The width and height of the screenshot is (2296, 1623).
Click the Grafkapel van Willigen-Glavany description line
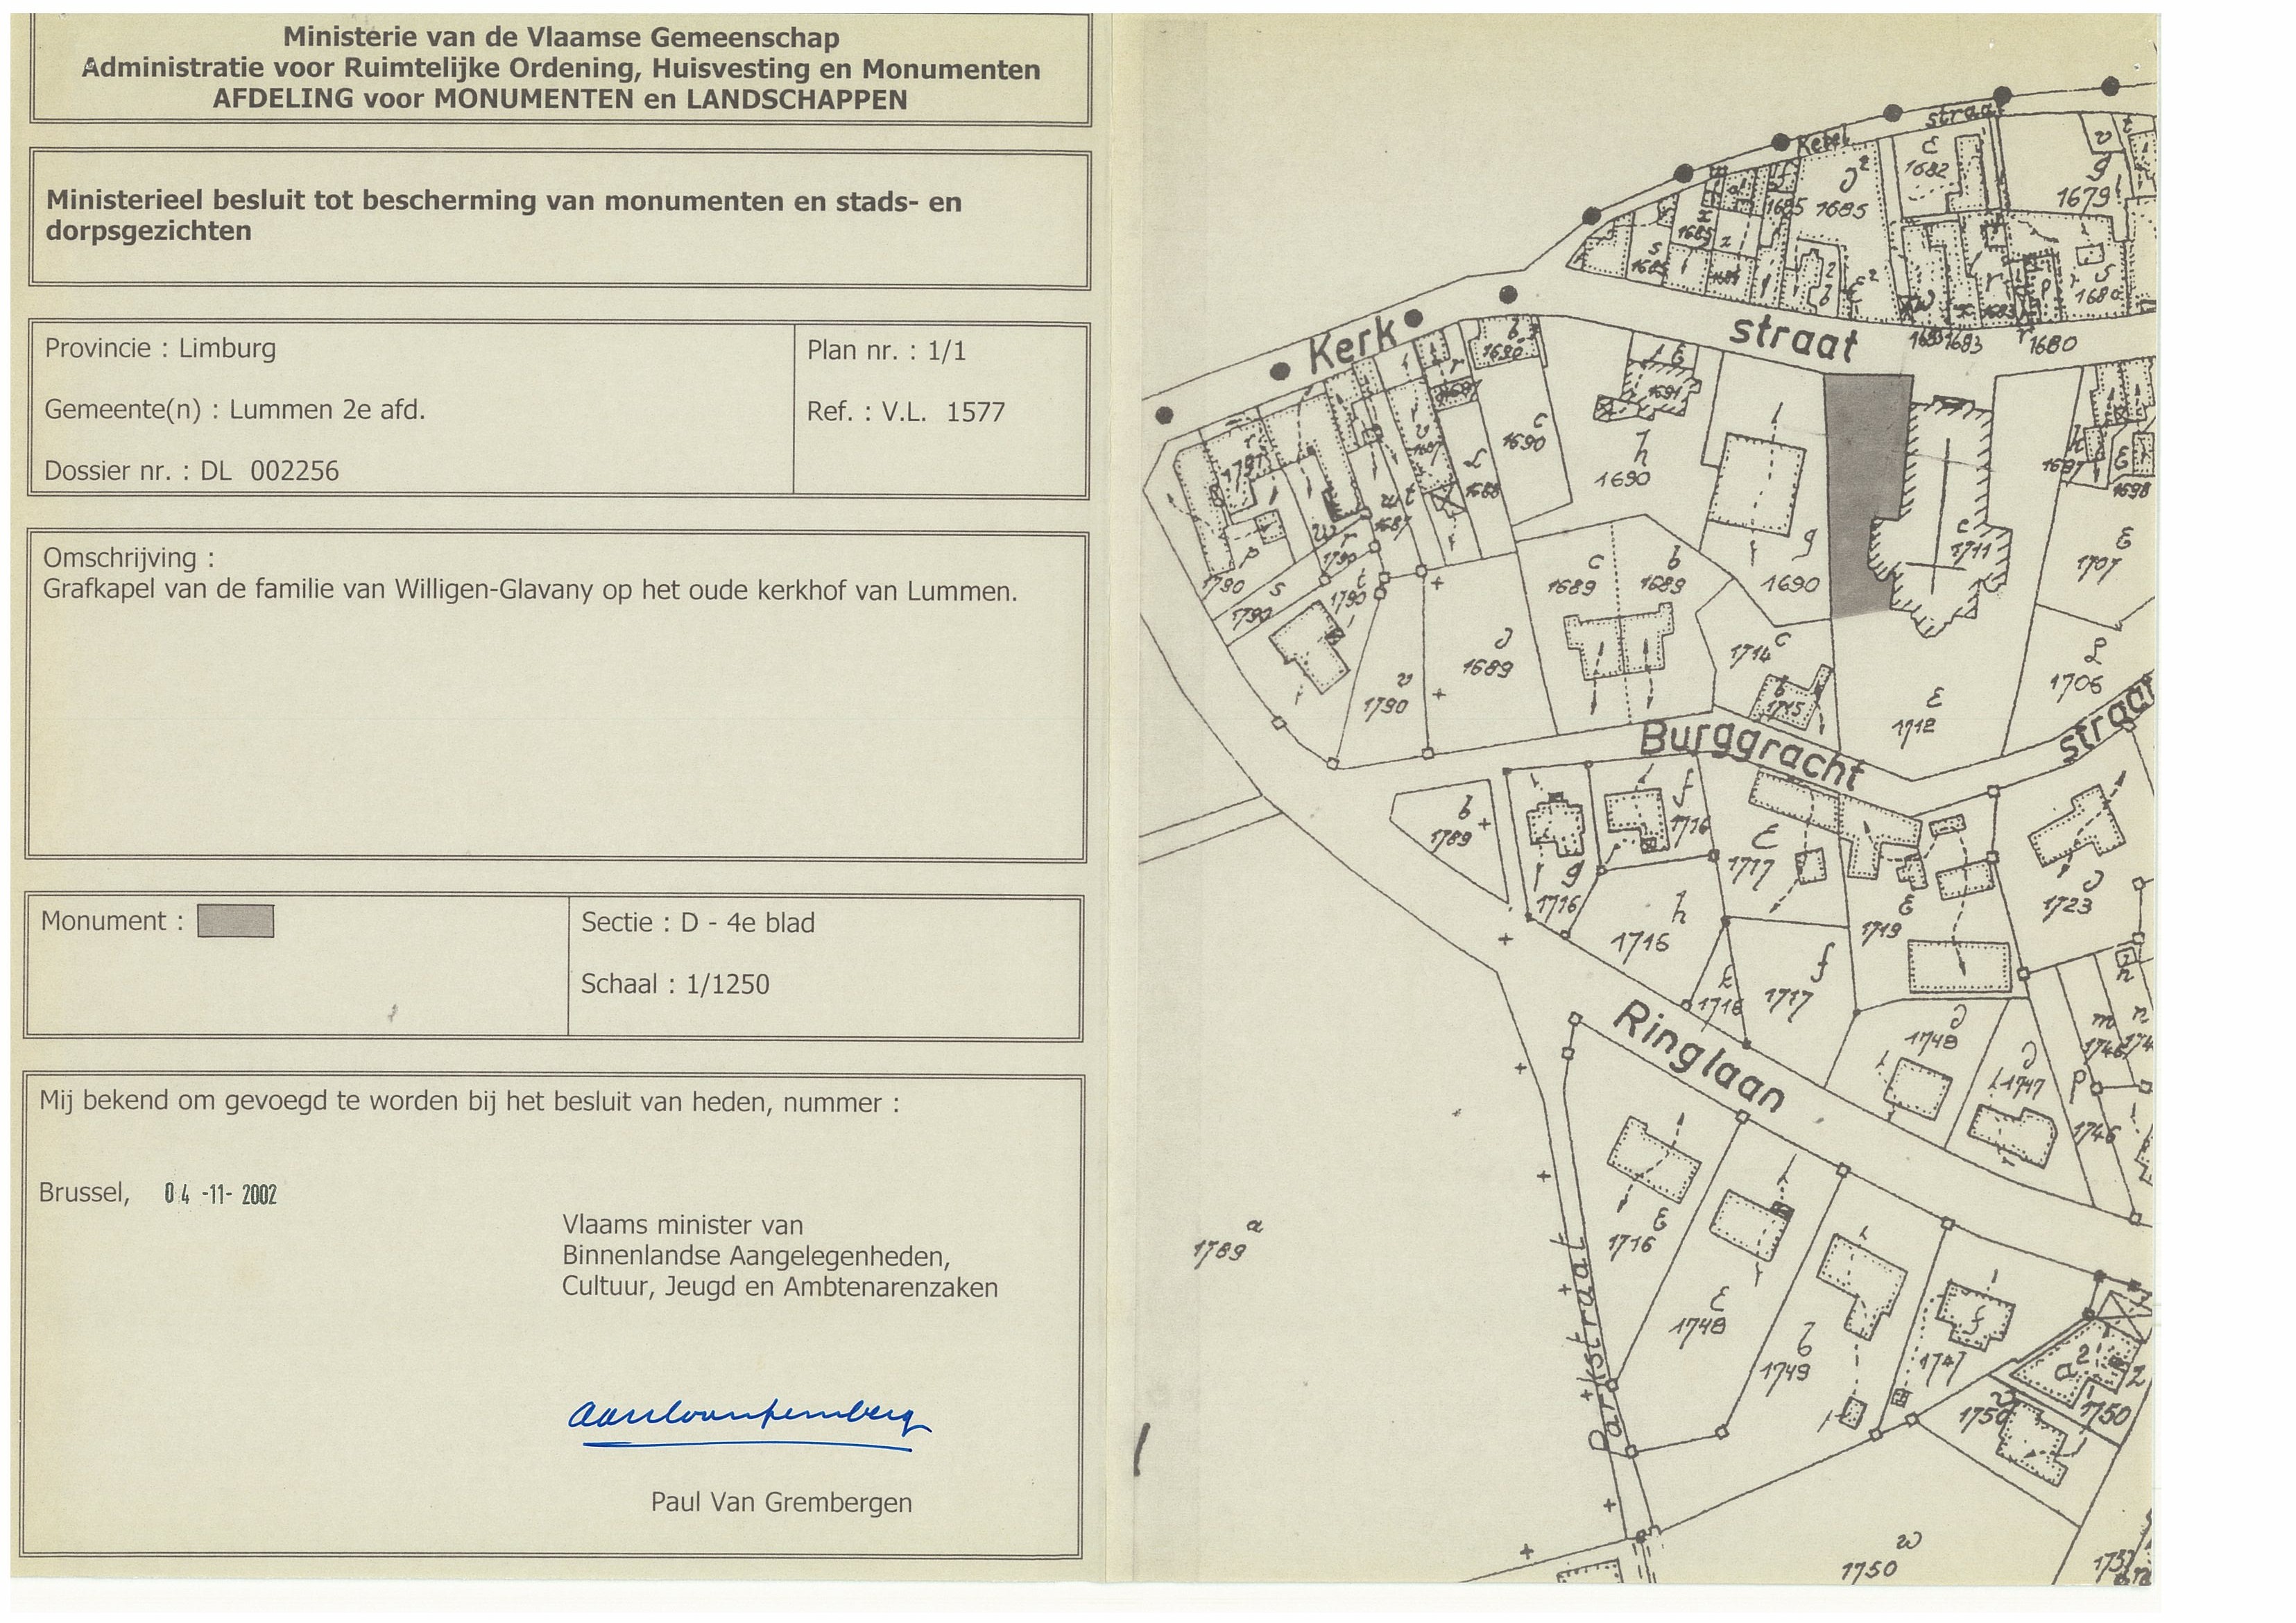tap(529, 590)
